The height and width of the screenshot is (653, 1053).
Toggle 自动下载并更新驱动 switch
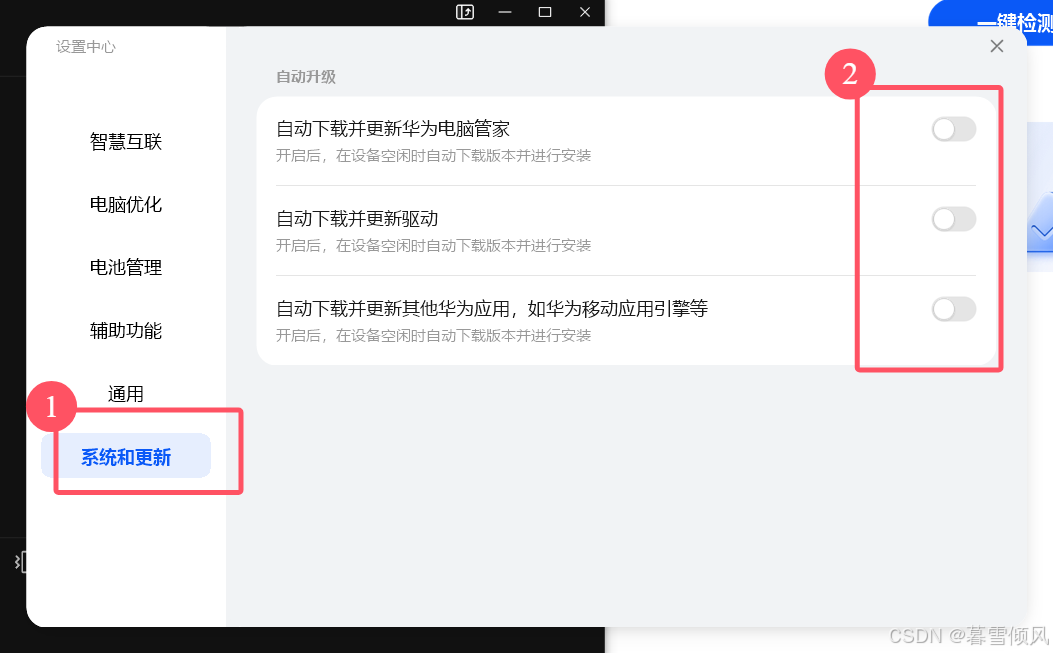(x=954, y=219)
